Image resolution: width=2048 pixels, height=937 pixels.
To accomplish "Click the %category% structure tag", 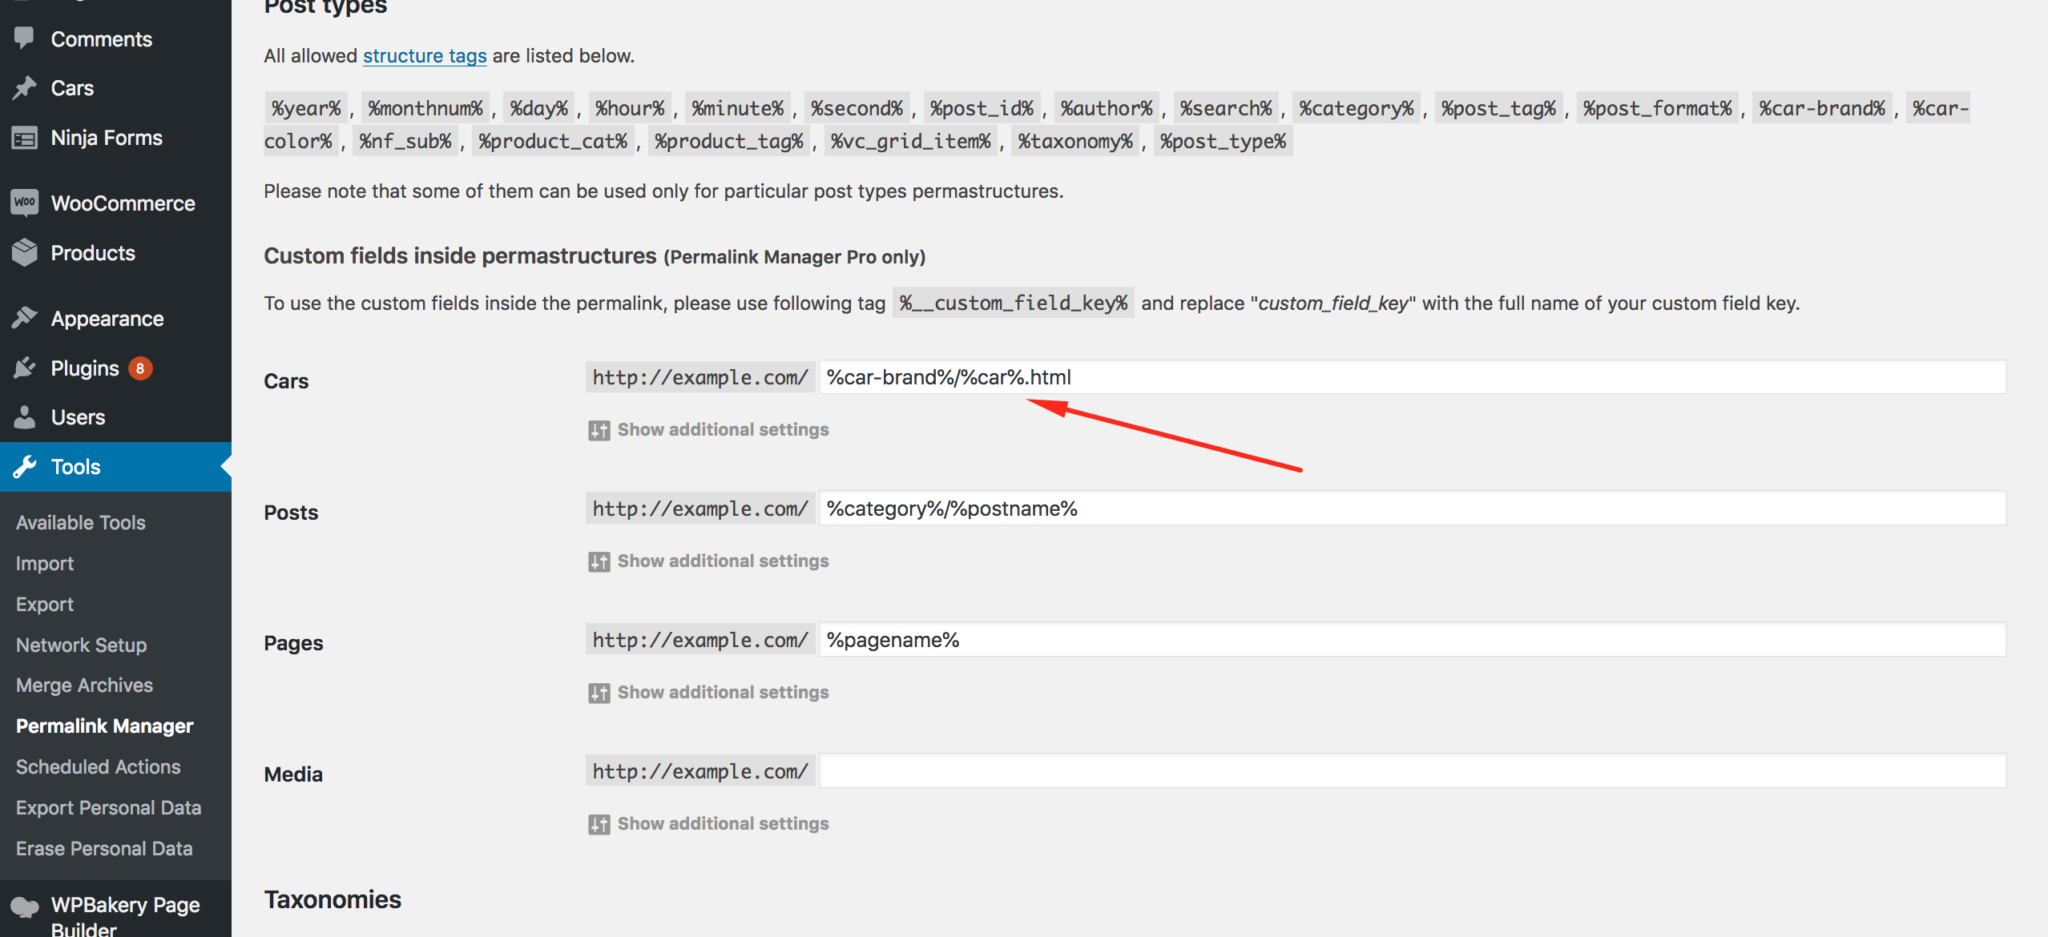I will point(1356,108).
